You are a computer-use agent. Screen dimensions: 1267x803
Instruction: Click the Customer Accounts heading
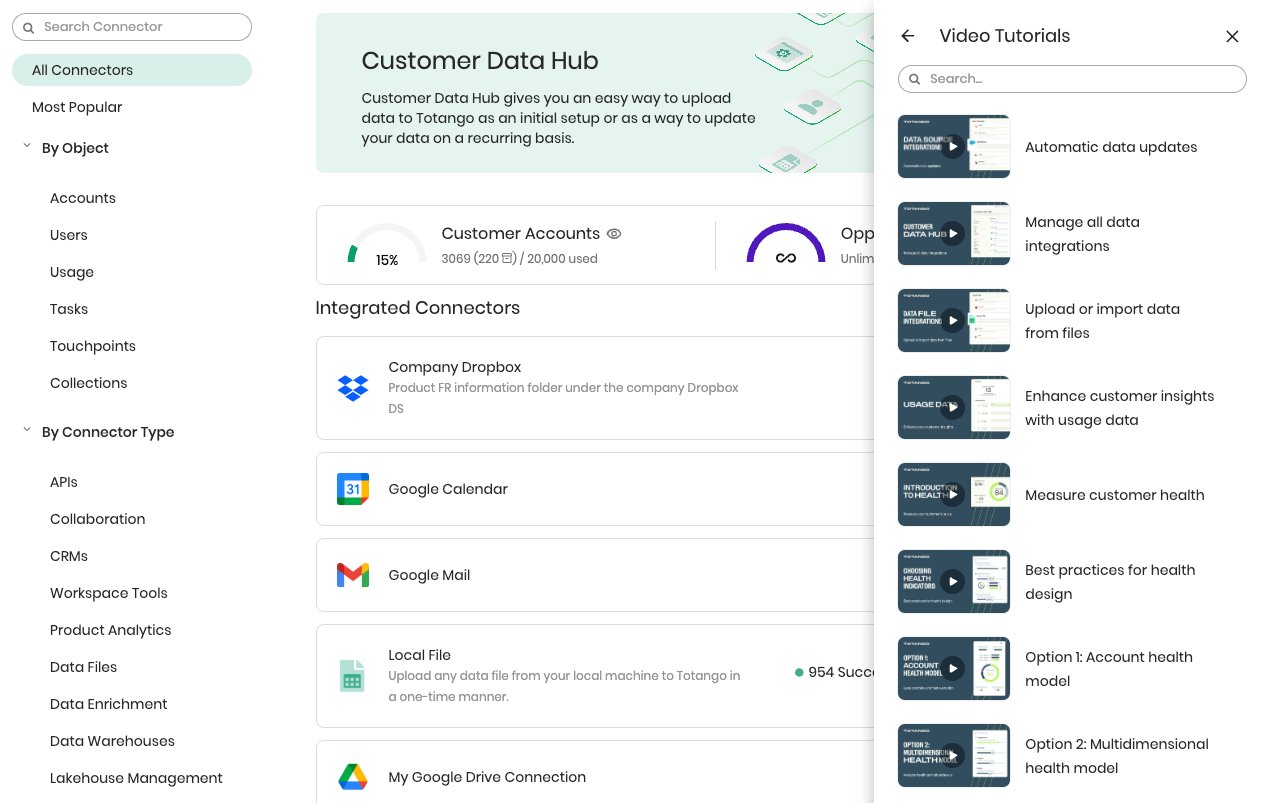(x=521, y=233)
